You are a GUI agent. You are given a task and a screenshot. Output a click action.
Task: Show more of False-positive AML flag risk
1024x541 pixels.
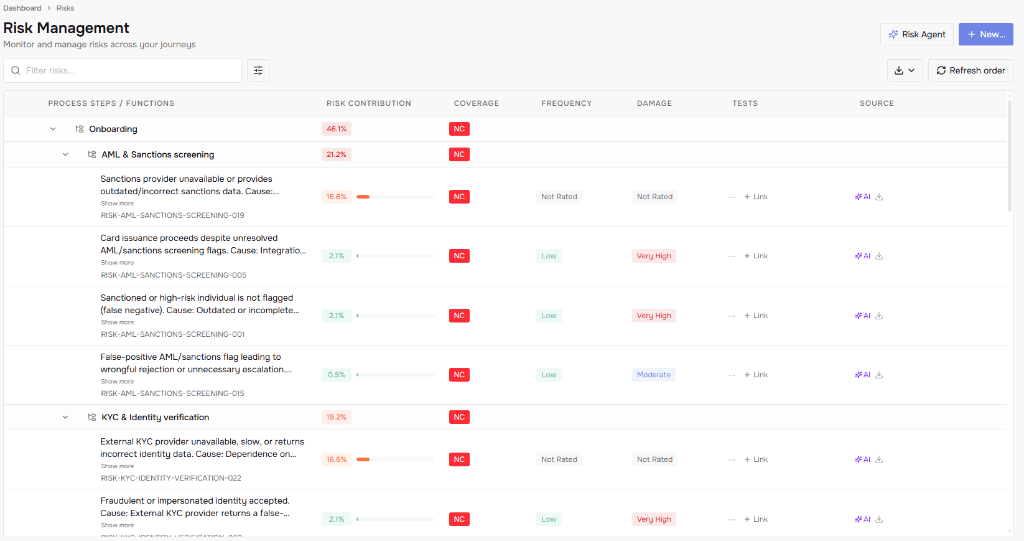[x=117, y=382]
